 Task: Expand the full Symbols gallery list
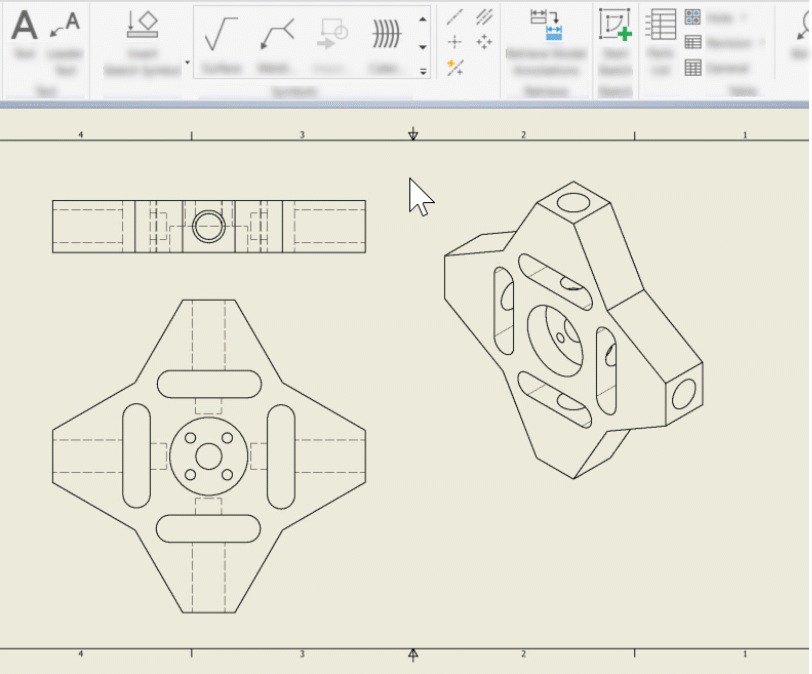[x=423, y=71]
